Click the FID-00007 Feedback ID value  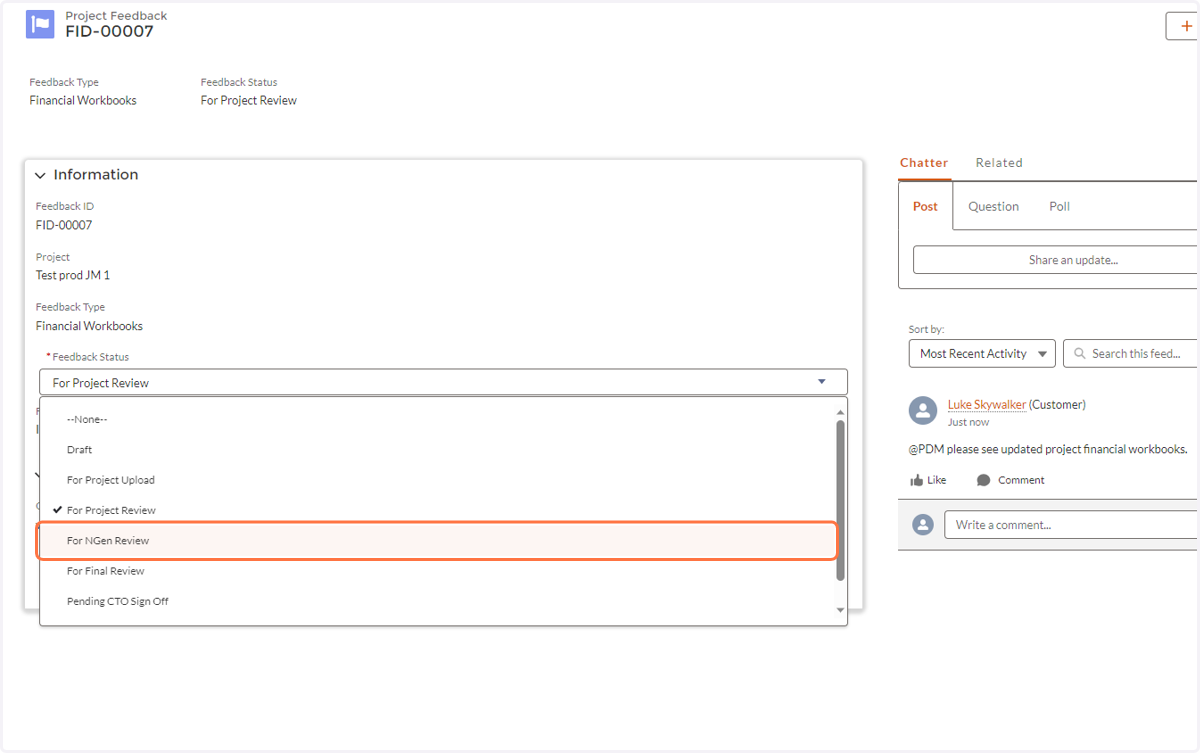point(64,225)
